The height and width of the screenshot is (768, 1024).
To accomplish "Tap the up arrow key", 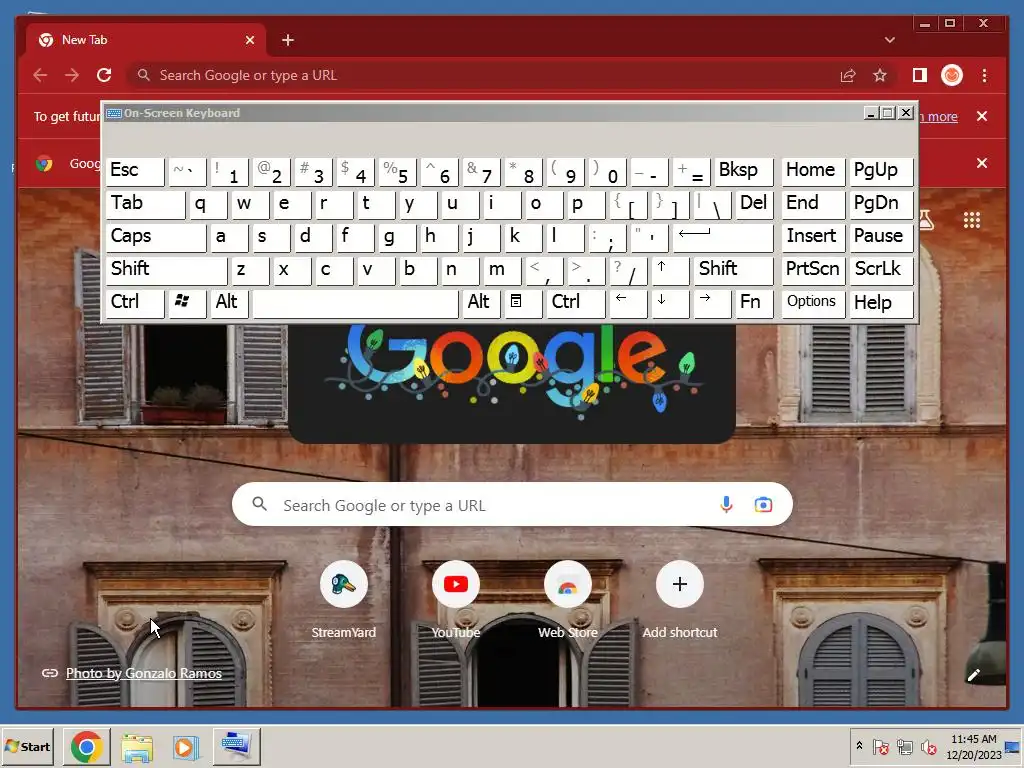I will click(x=670, y=270).
